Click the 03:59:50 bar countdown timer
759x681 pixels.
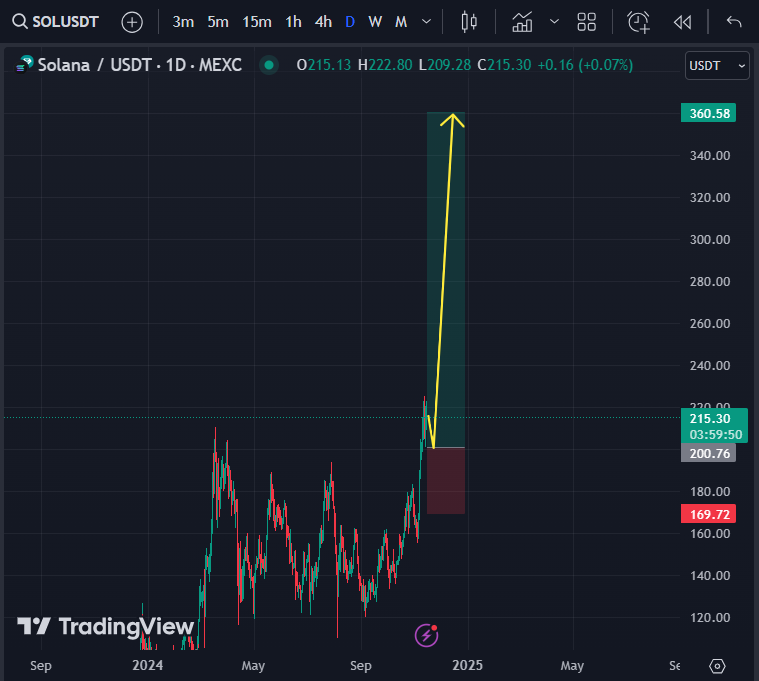point(715,435)
